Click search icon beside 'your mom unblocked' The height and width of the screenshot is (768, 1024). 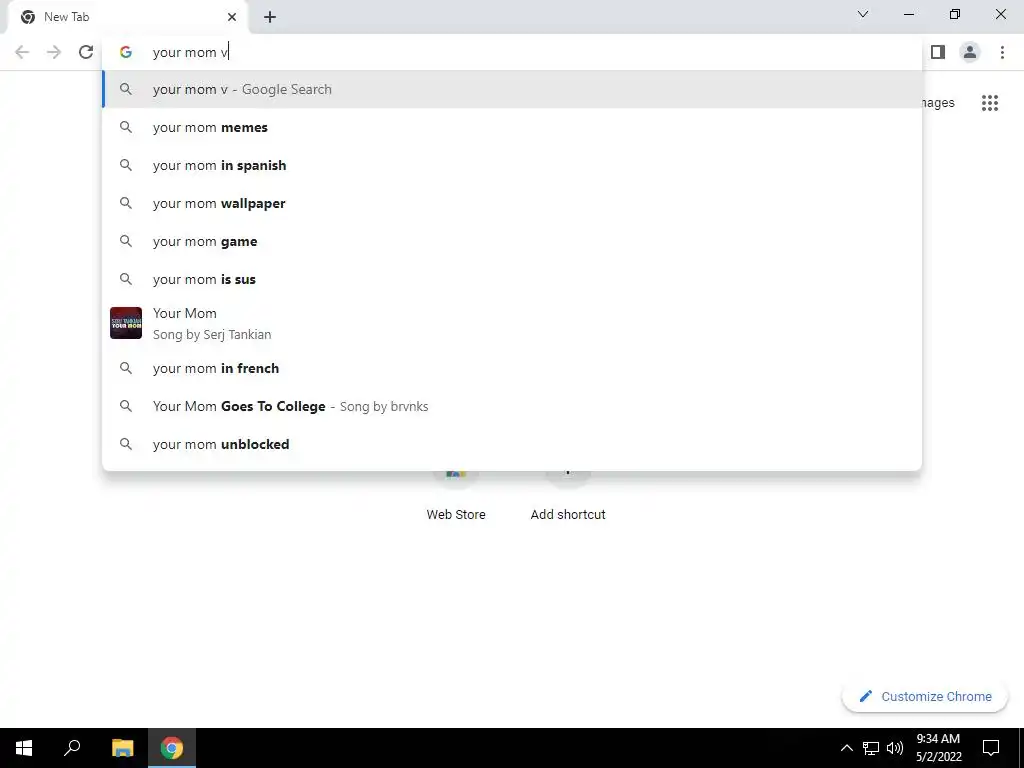pyautogui.click(x=126, y=444)
